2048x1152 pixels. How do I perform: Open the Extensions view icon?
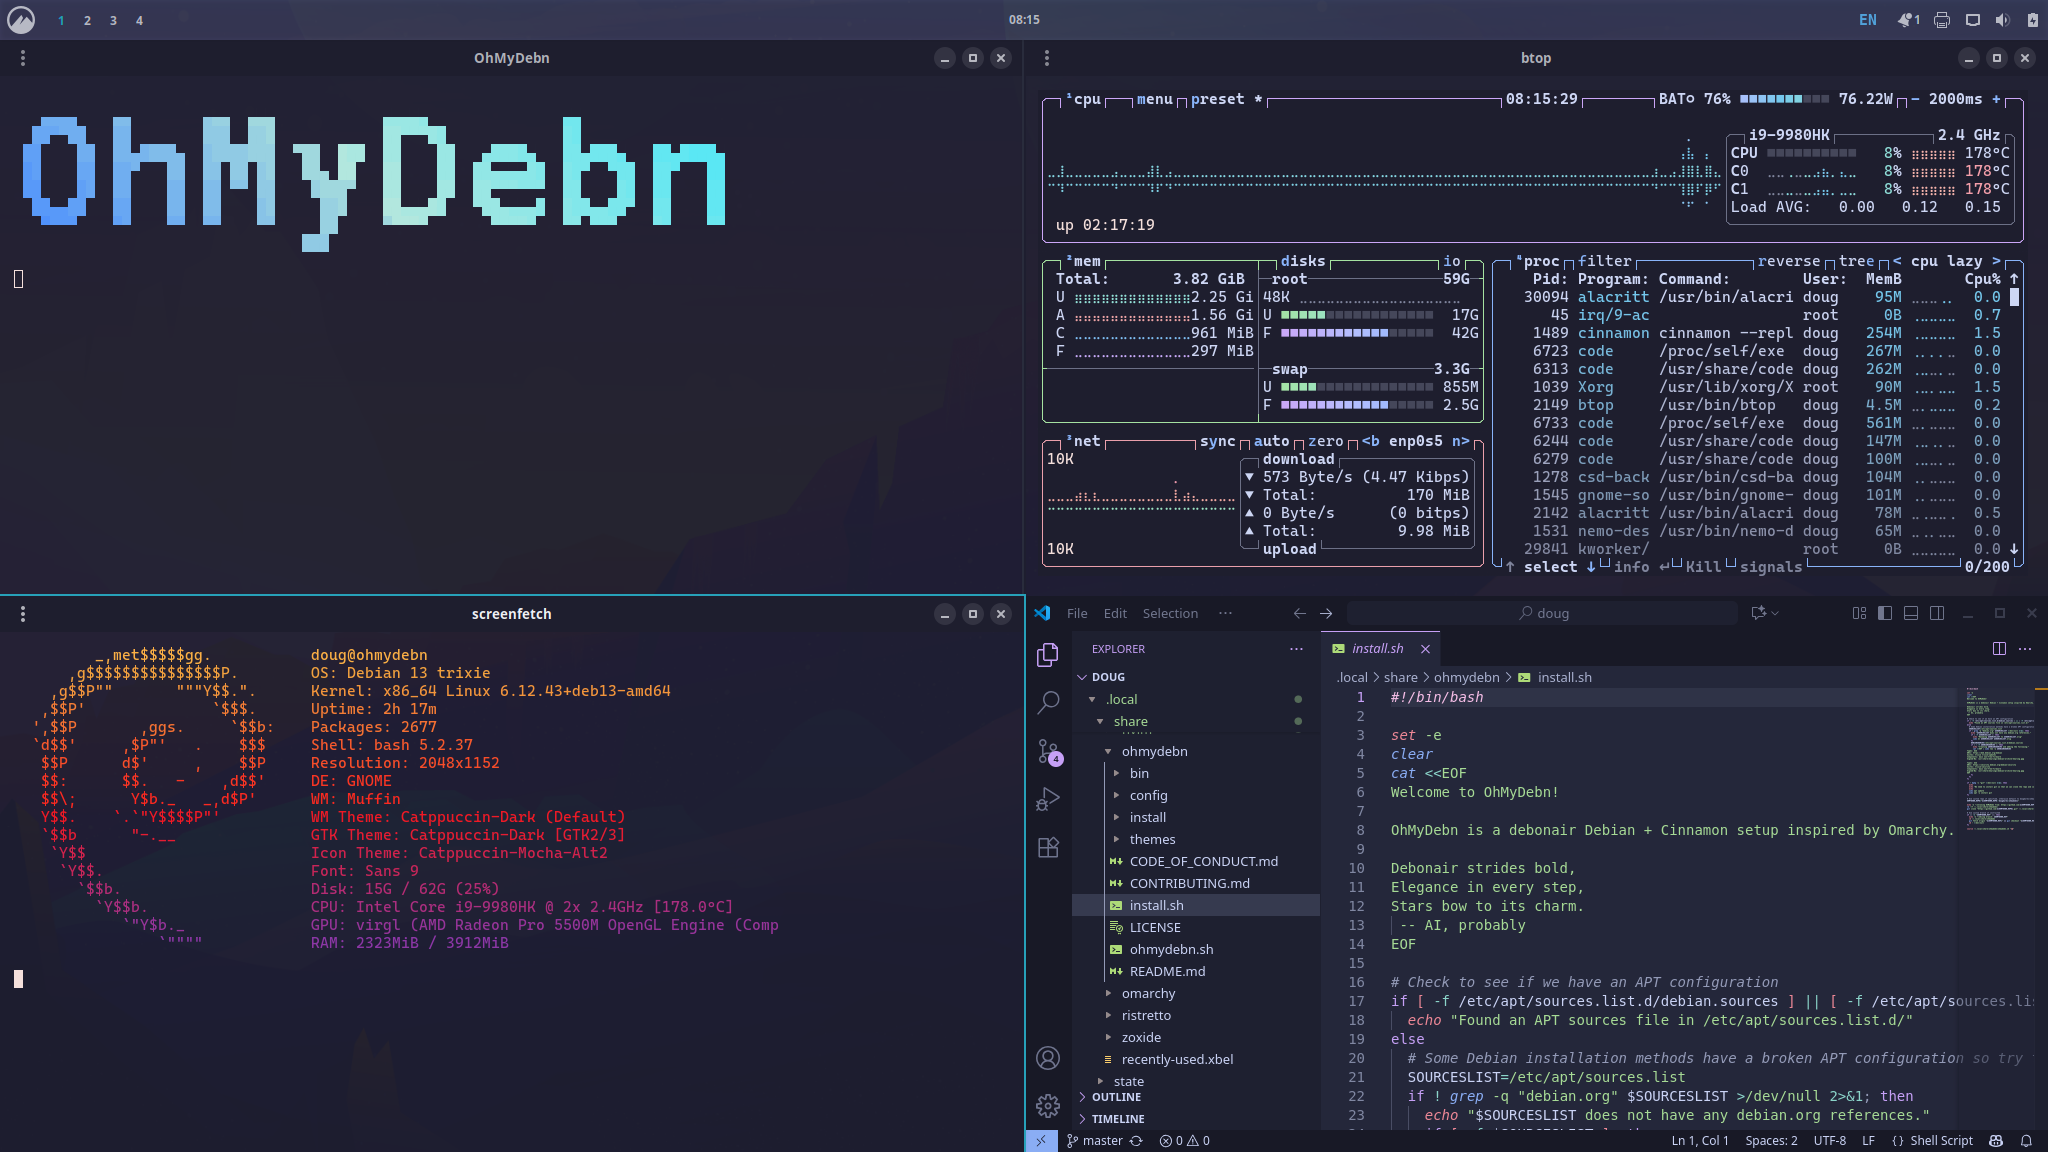pyautogui.click(x=1048, y=847)
